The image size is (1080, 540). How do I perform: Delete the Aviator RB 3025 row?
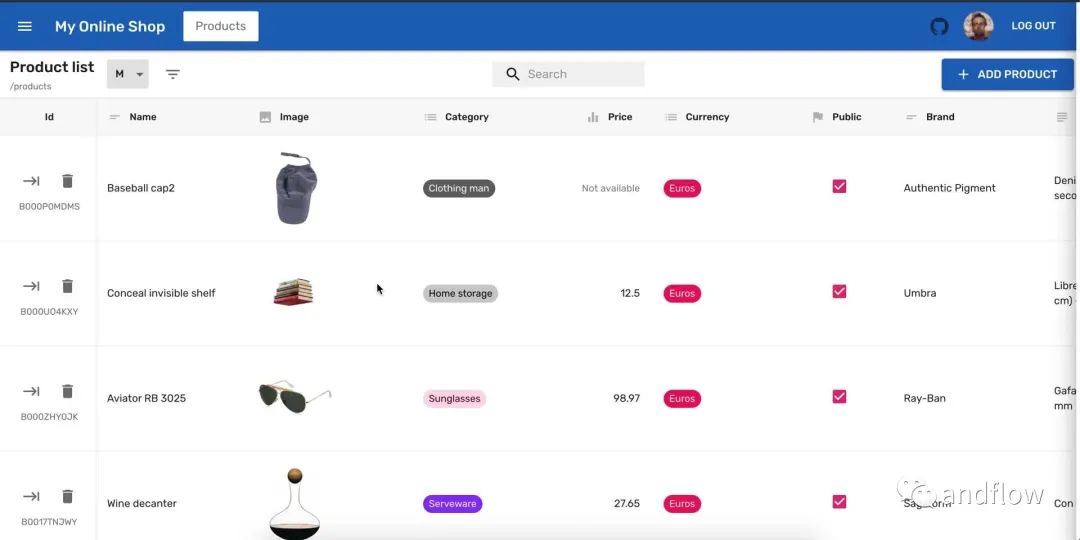pyautogui.click(x=68, y=391)
